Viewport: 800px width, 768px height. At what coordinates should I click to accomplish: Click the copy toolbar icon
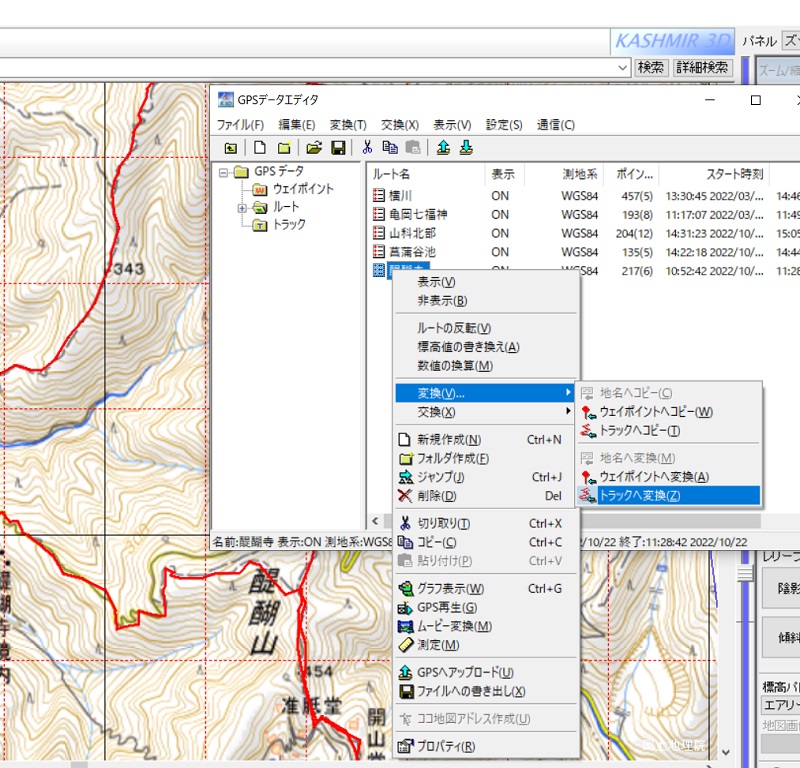tap(390, 148)
